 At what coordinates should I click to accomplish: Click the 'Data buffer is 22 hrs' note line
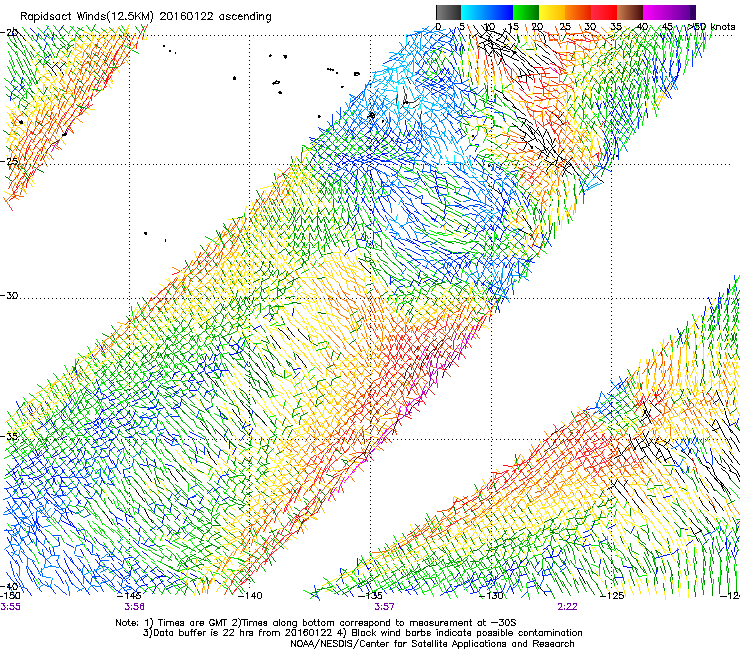[x=362, y=633]
